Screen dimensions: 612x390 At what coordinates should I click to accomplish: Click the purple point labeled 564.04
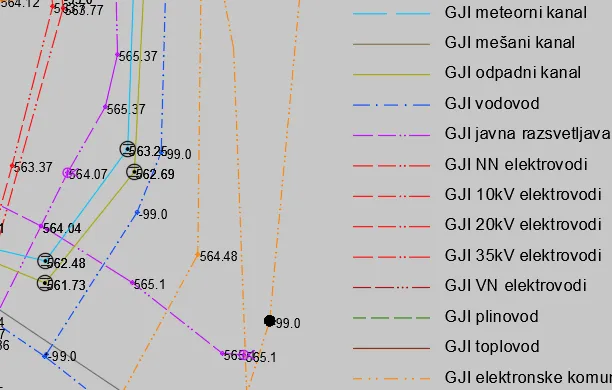click(41, 226)
